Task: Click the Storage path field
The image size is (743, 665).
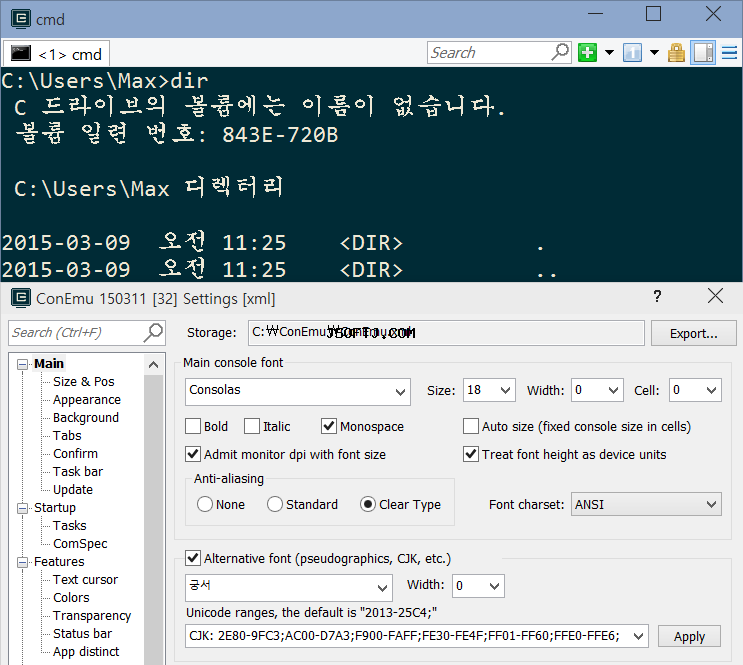Action: (446, 333)
